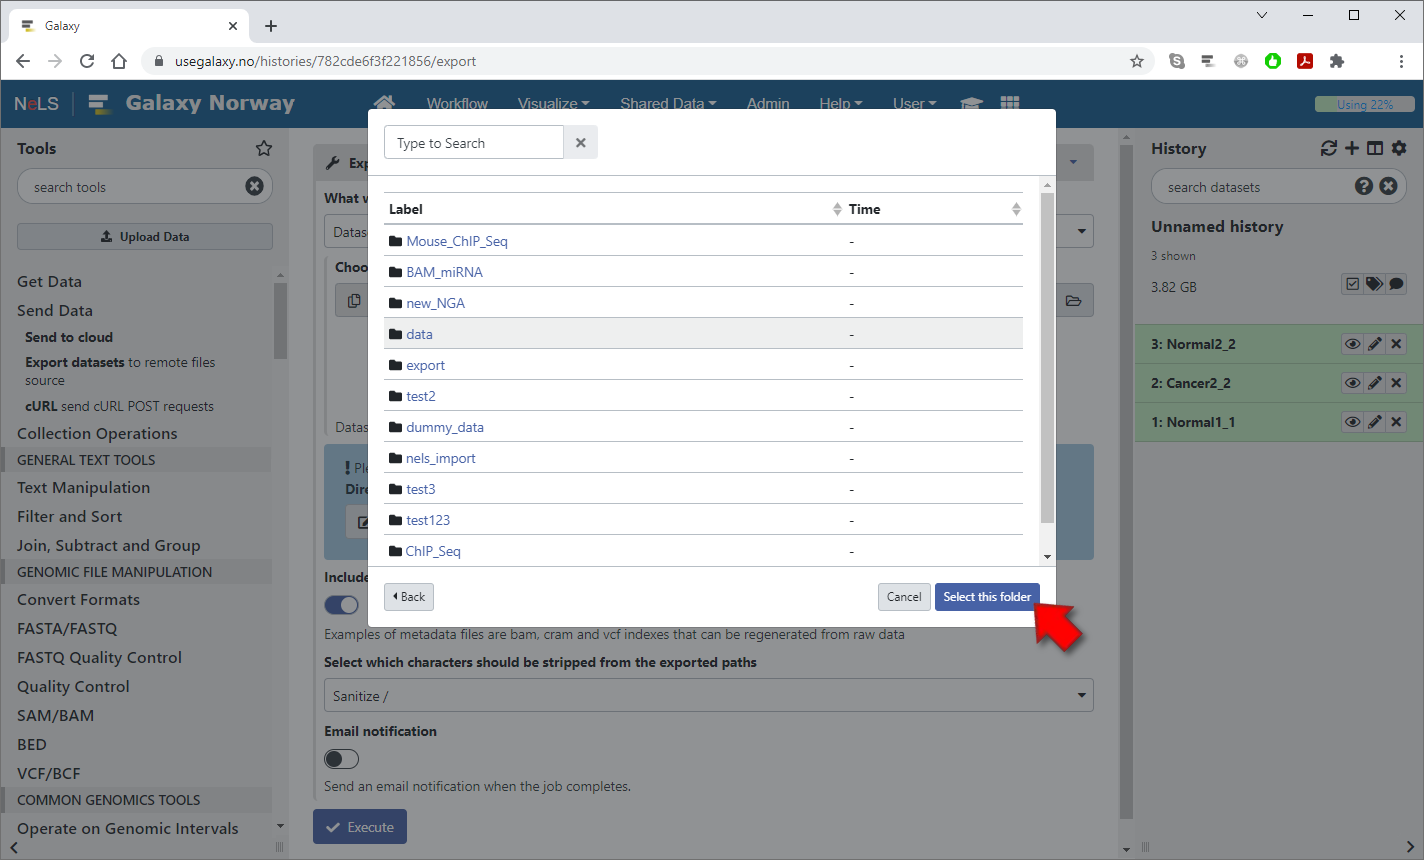Edit attributes of Cancer2_2 dataset
Viewport: 1424px width, 860px height.
1375,383
